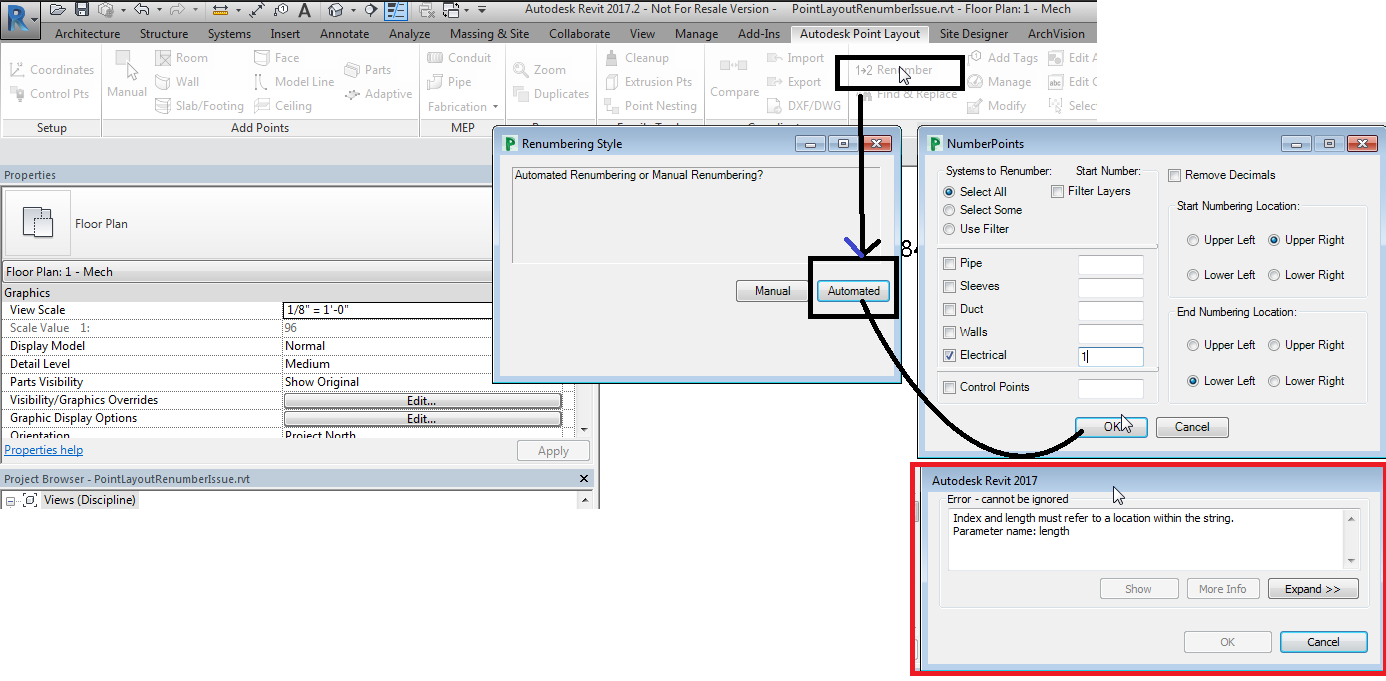Check the Sleeves system checkbox
The height and width of the screenshot is (681, 1386).
[950, 287]
